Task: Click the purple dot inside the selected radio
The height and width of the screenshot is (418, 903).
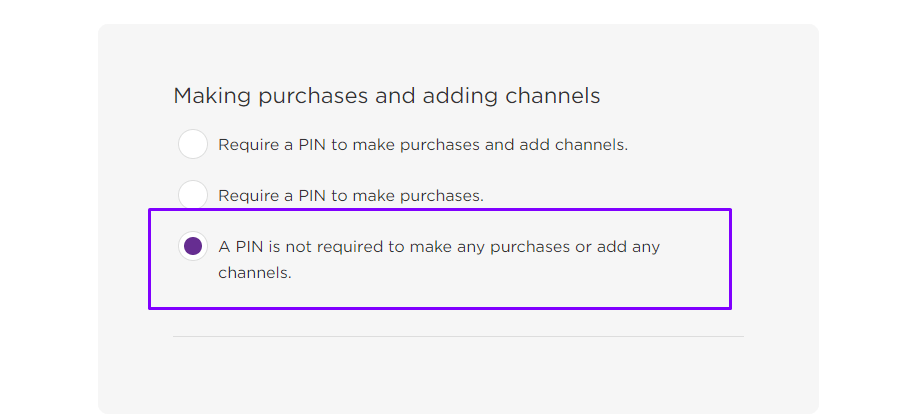Action: point(193,246)
